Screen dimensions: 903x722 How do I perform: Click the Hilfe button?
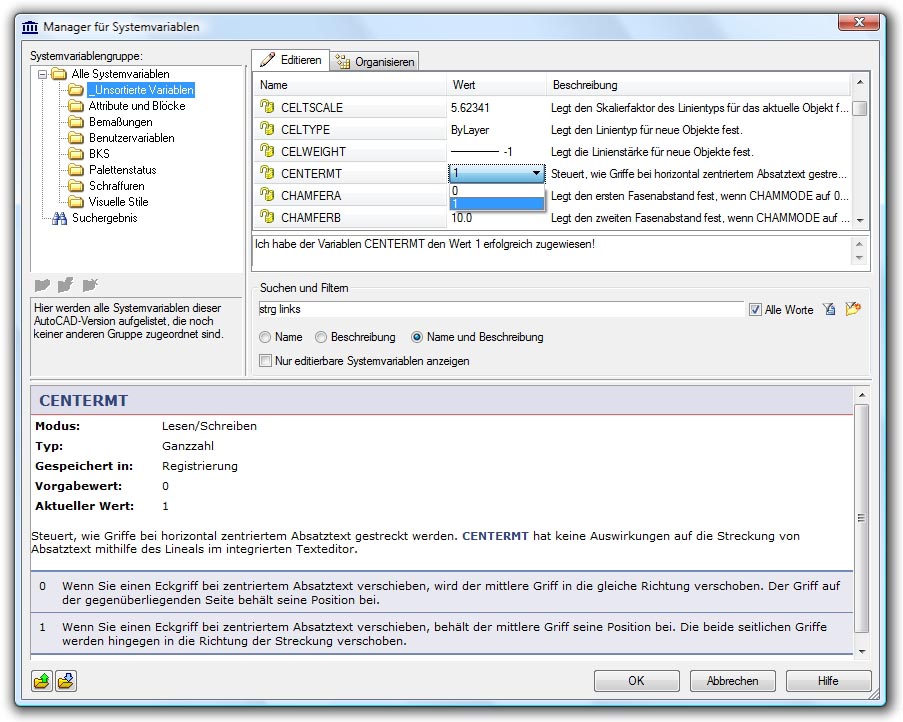coord(828,681)
